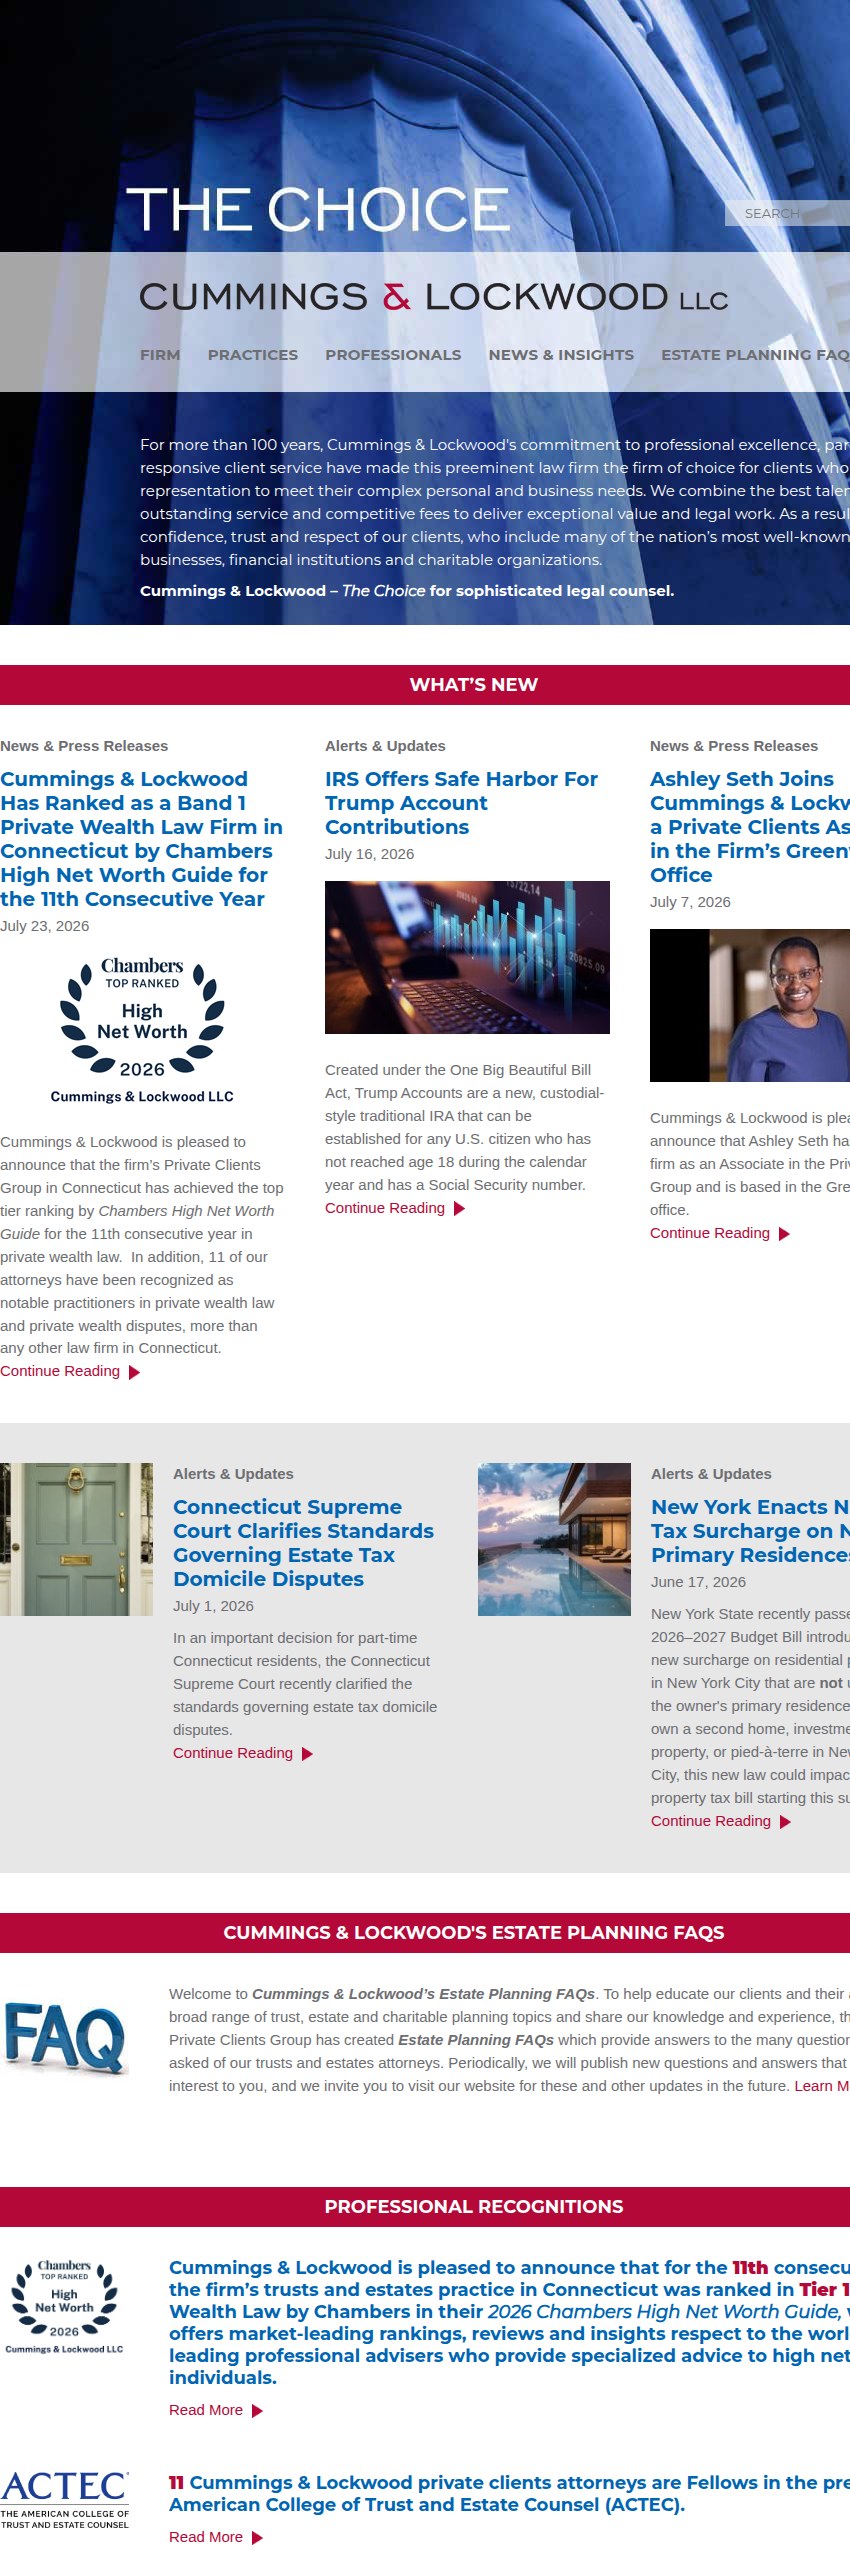Open the IRS Safe Harbor Trump Account article

coord(461,802)
